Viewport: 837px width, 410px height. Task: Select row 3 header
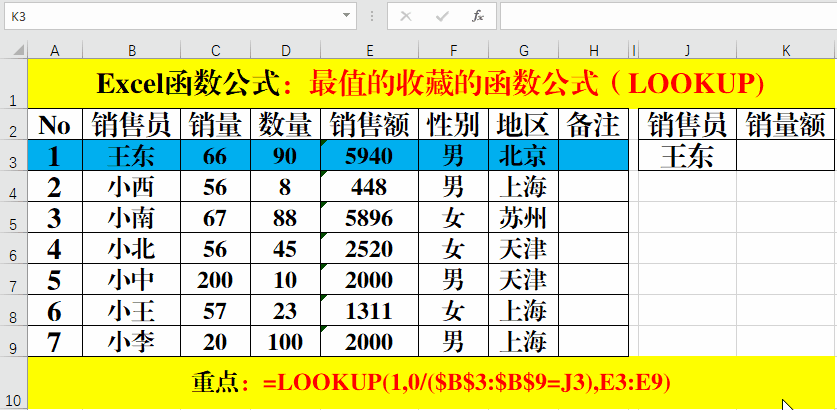[x=14, y=155]
